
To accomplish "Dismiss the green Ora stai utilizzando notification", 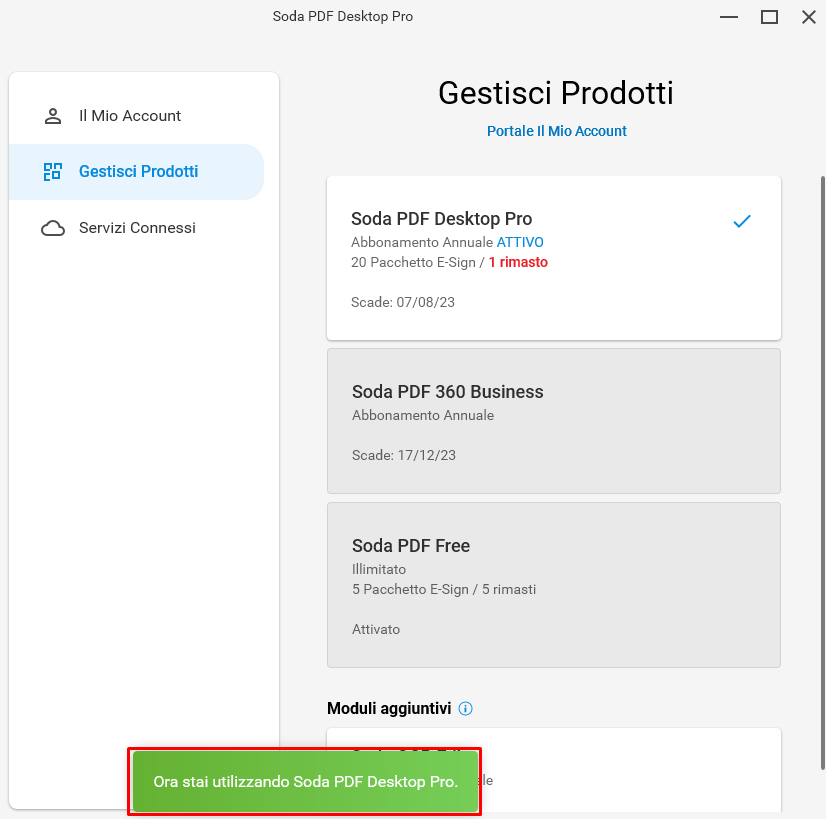I will (305, 782).
